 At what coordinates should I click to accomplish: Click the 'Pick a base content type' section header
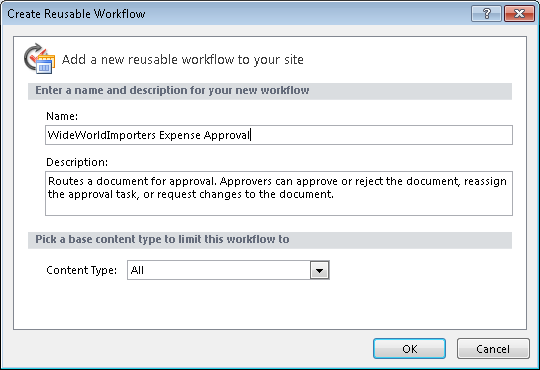[270, 240]
